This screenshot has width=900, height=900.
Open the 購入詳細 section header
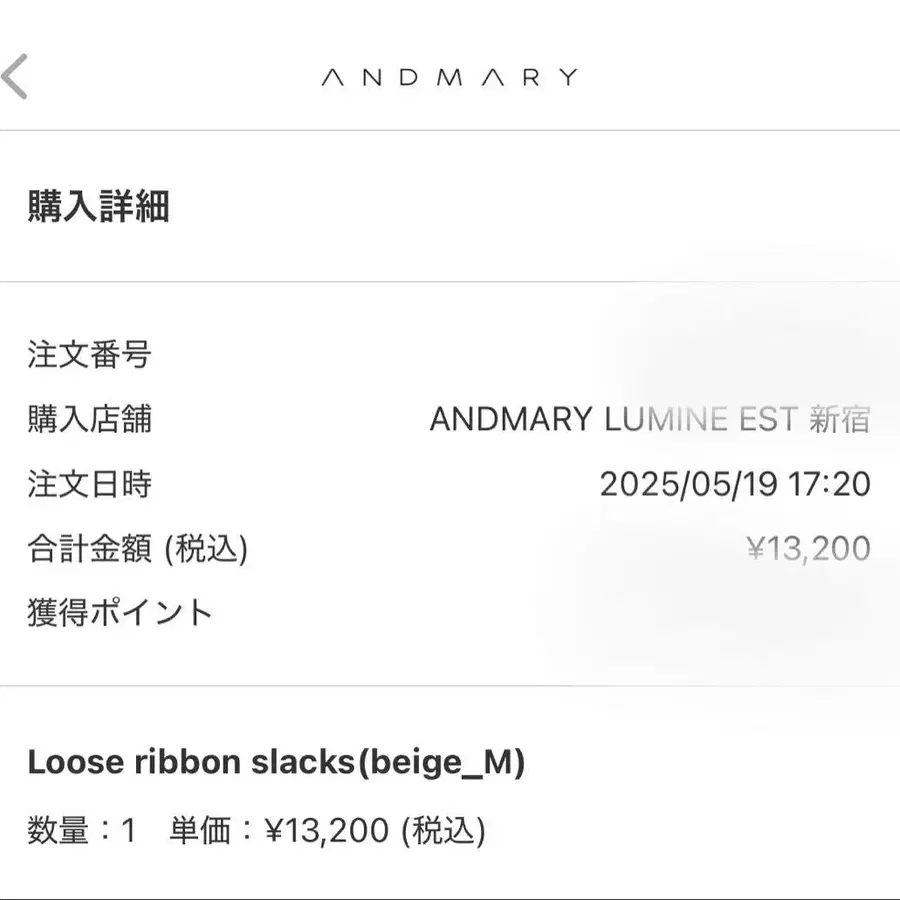tap(99, 209)
